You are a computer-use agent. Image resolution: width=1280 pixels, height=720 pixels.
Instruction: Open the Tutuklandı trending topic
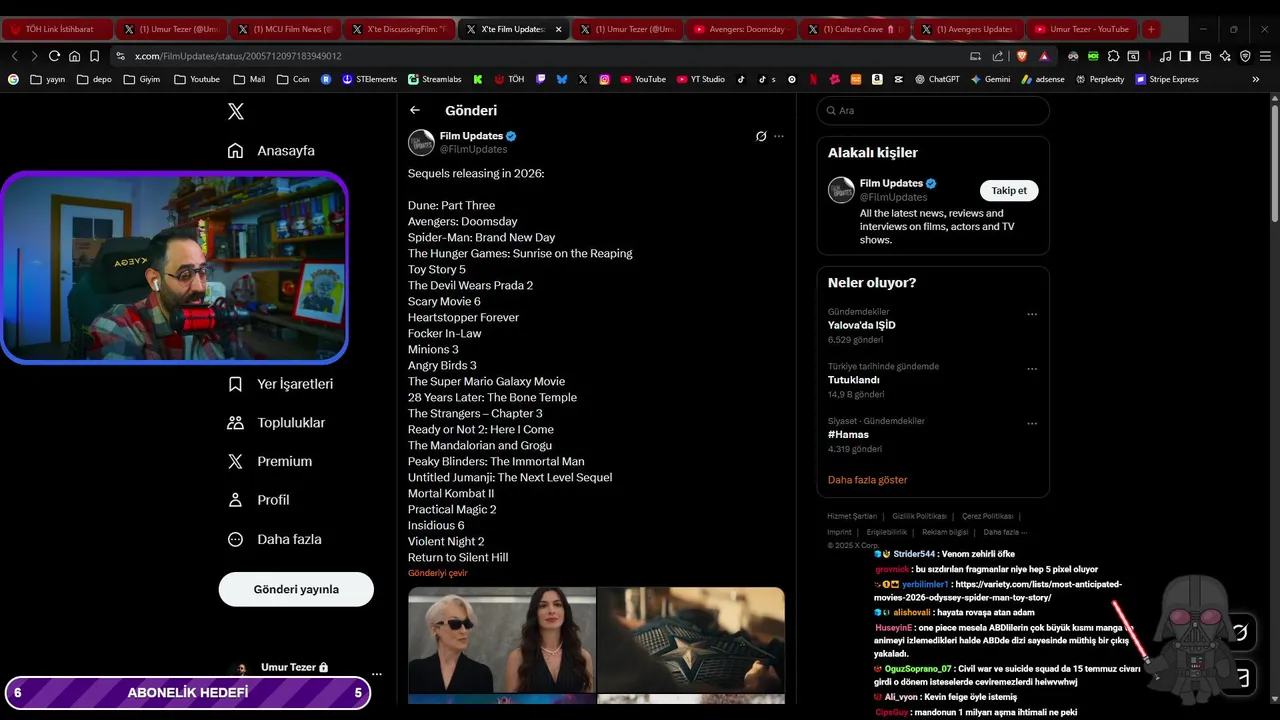853,380
